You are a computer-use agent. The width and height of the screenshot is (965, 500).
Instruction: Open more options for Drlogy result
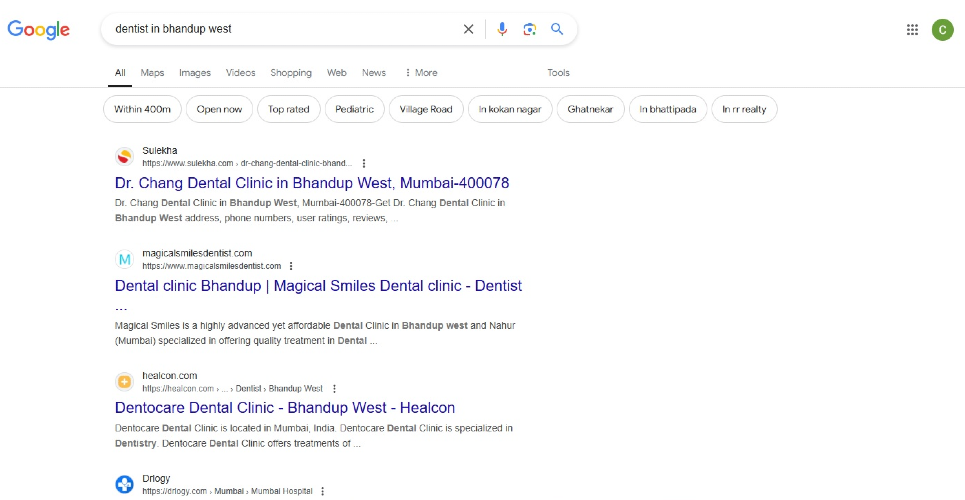pos(322,491)
